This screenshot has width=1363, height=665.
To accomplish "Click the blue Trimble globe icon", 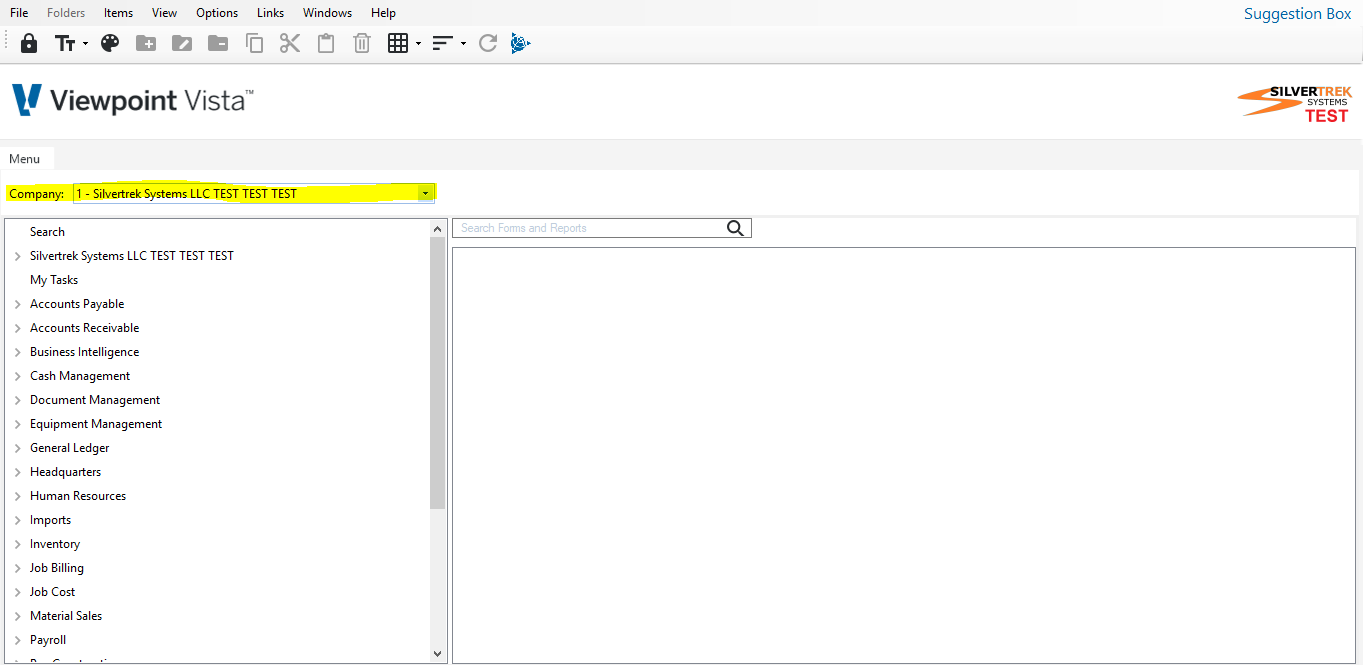I will (x=520, y=43).
